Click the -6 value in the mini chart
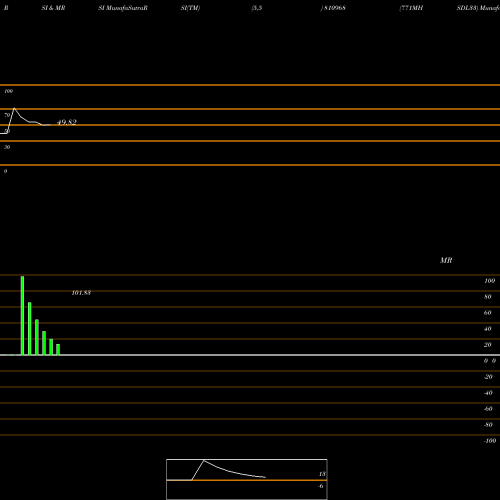Viewport: 500px width, 500px height. (321, 486)
